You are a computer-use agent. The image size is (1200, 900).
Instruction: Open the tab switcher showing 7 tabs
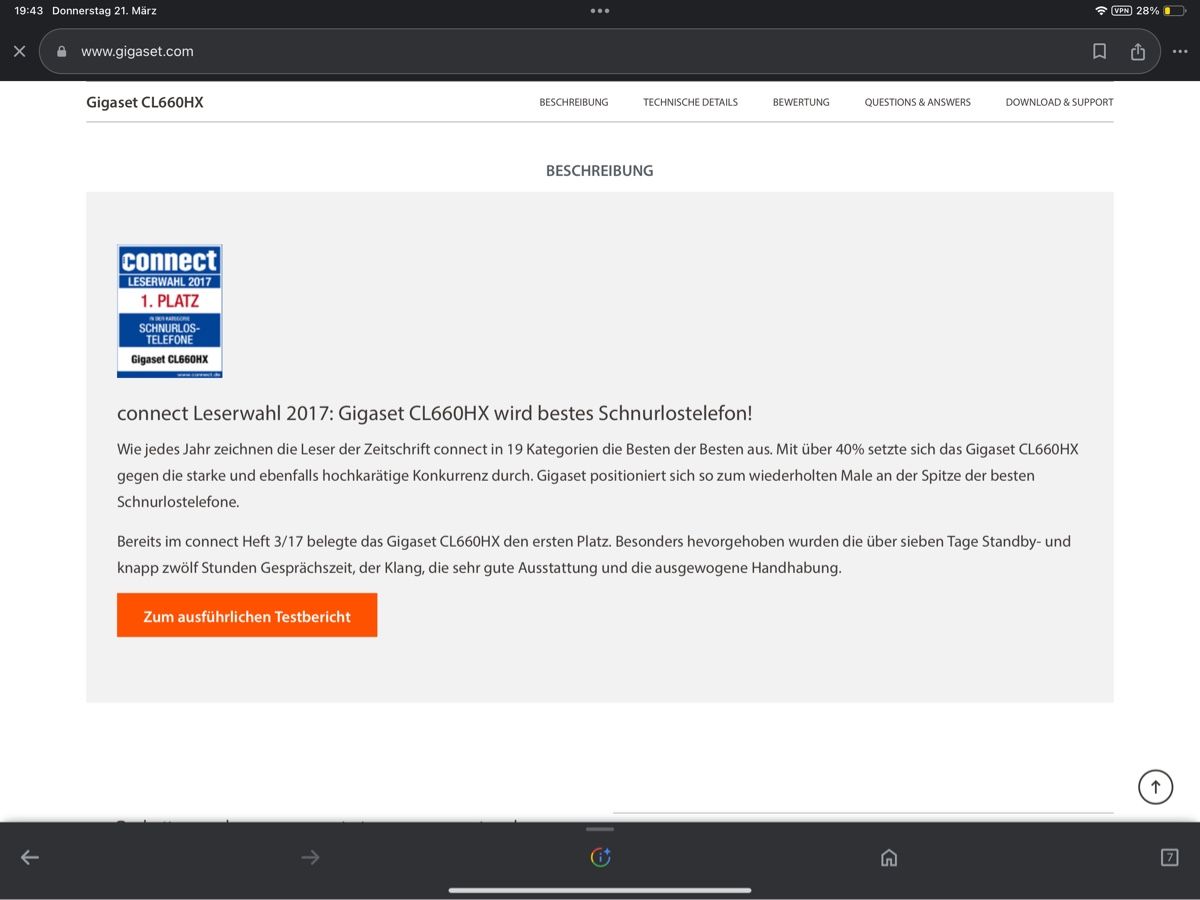(1169, 857)
